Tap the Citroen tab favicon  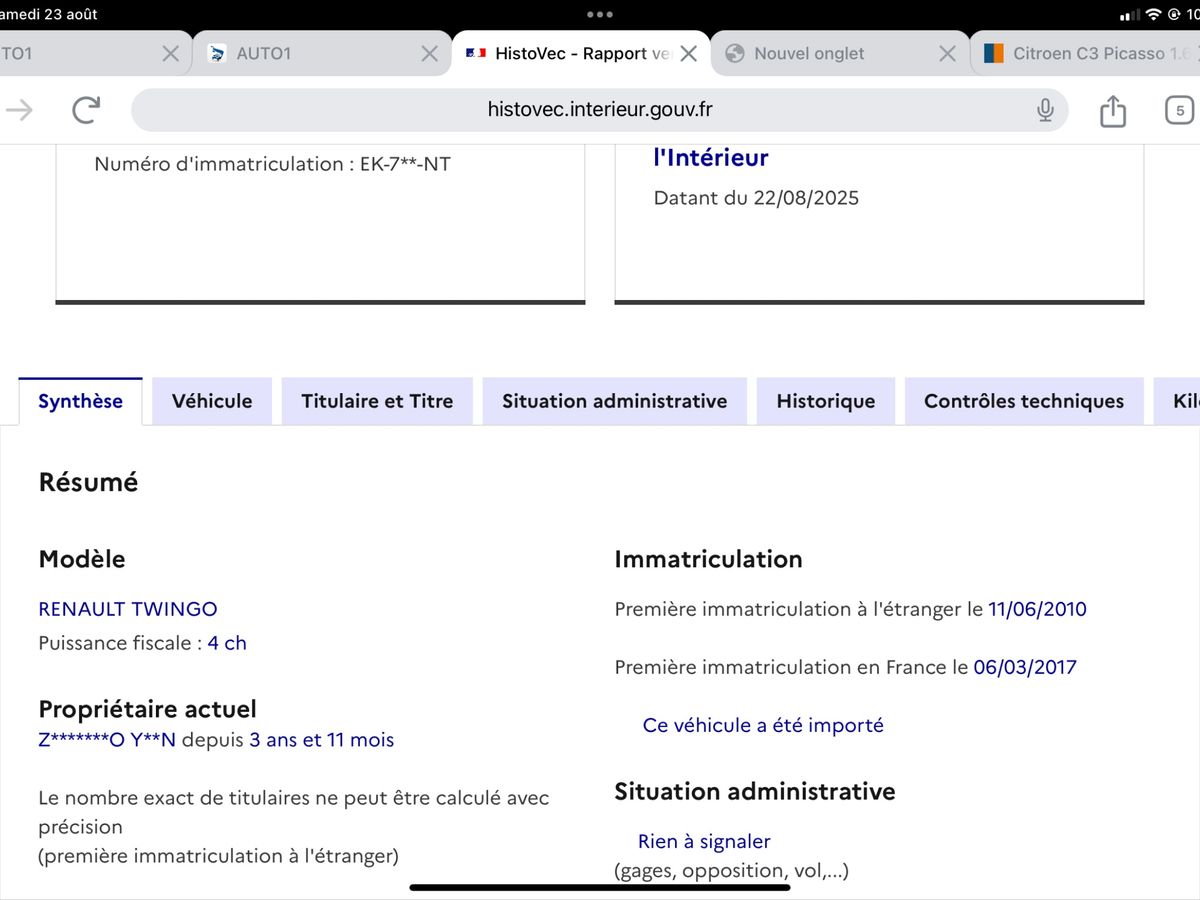[993, 54]
